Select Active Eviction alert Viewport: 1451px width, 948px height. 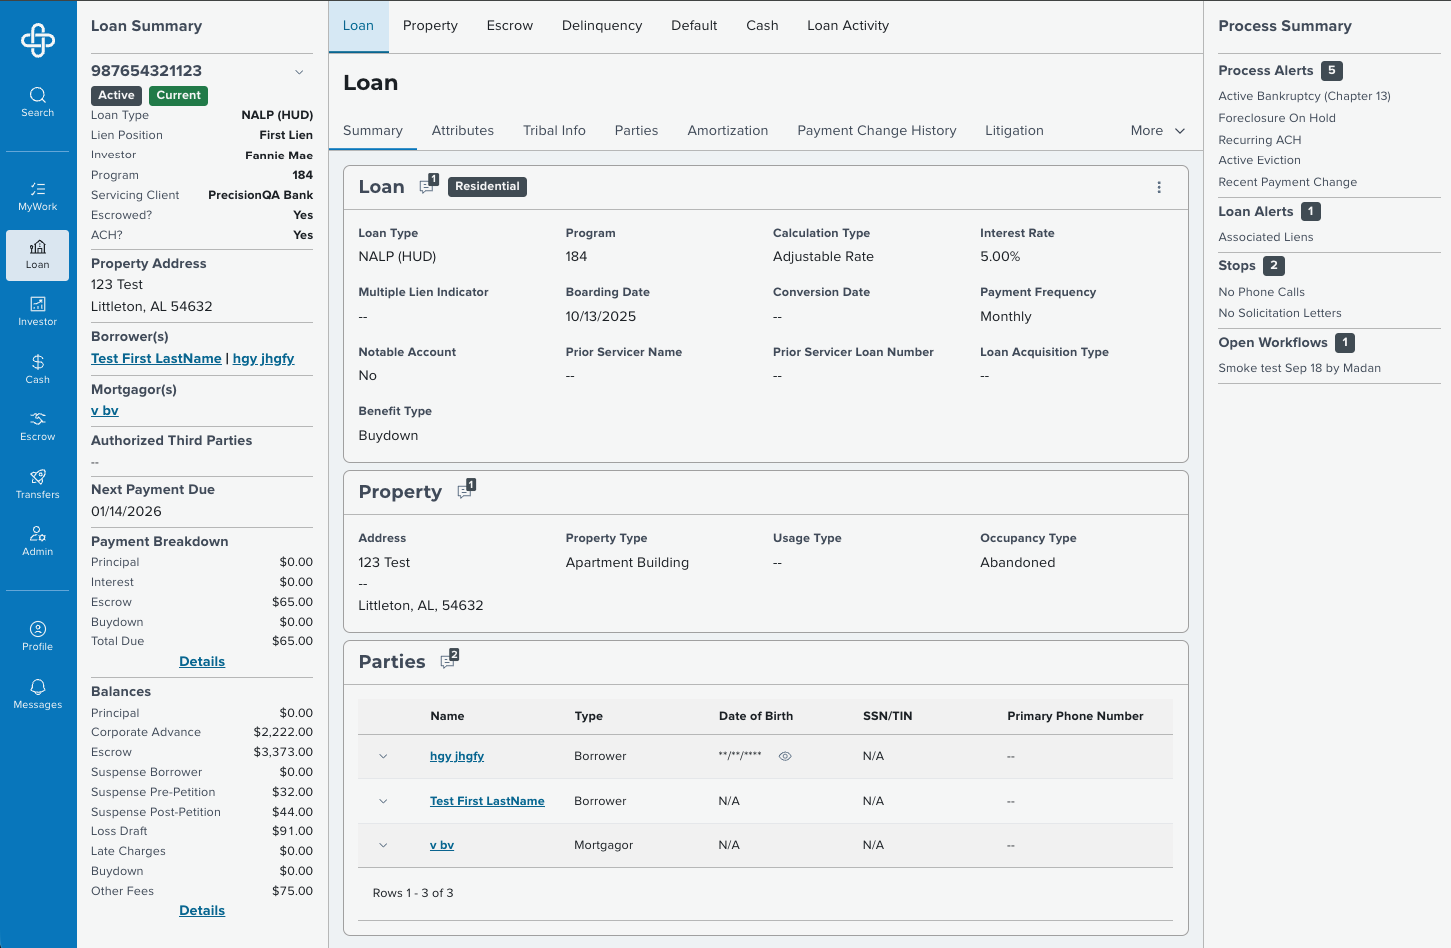1260,160
